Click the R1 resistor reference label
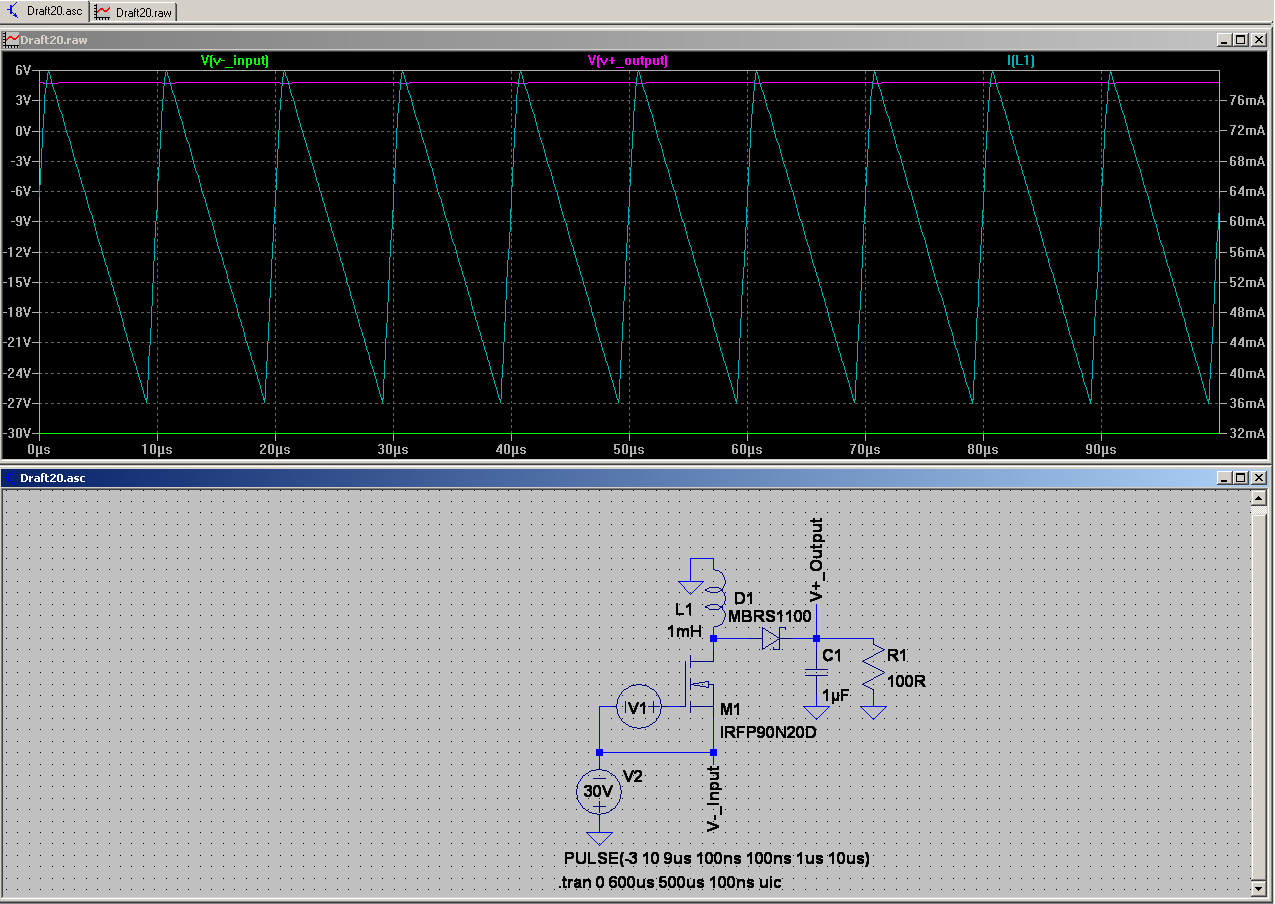This screenshot has width=1275, height=904. click(x=897, y=655)
